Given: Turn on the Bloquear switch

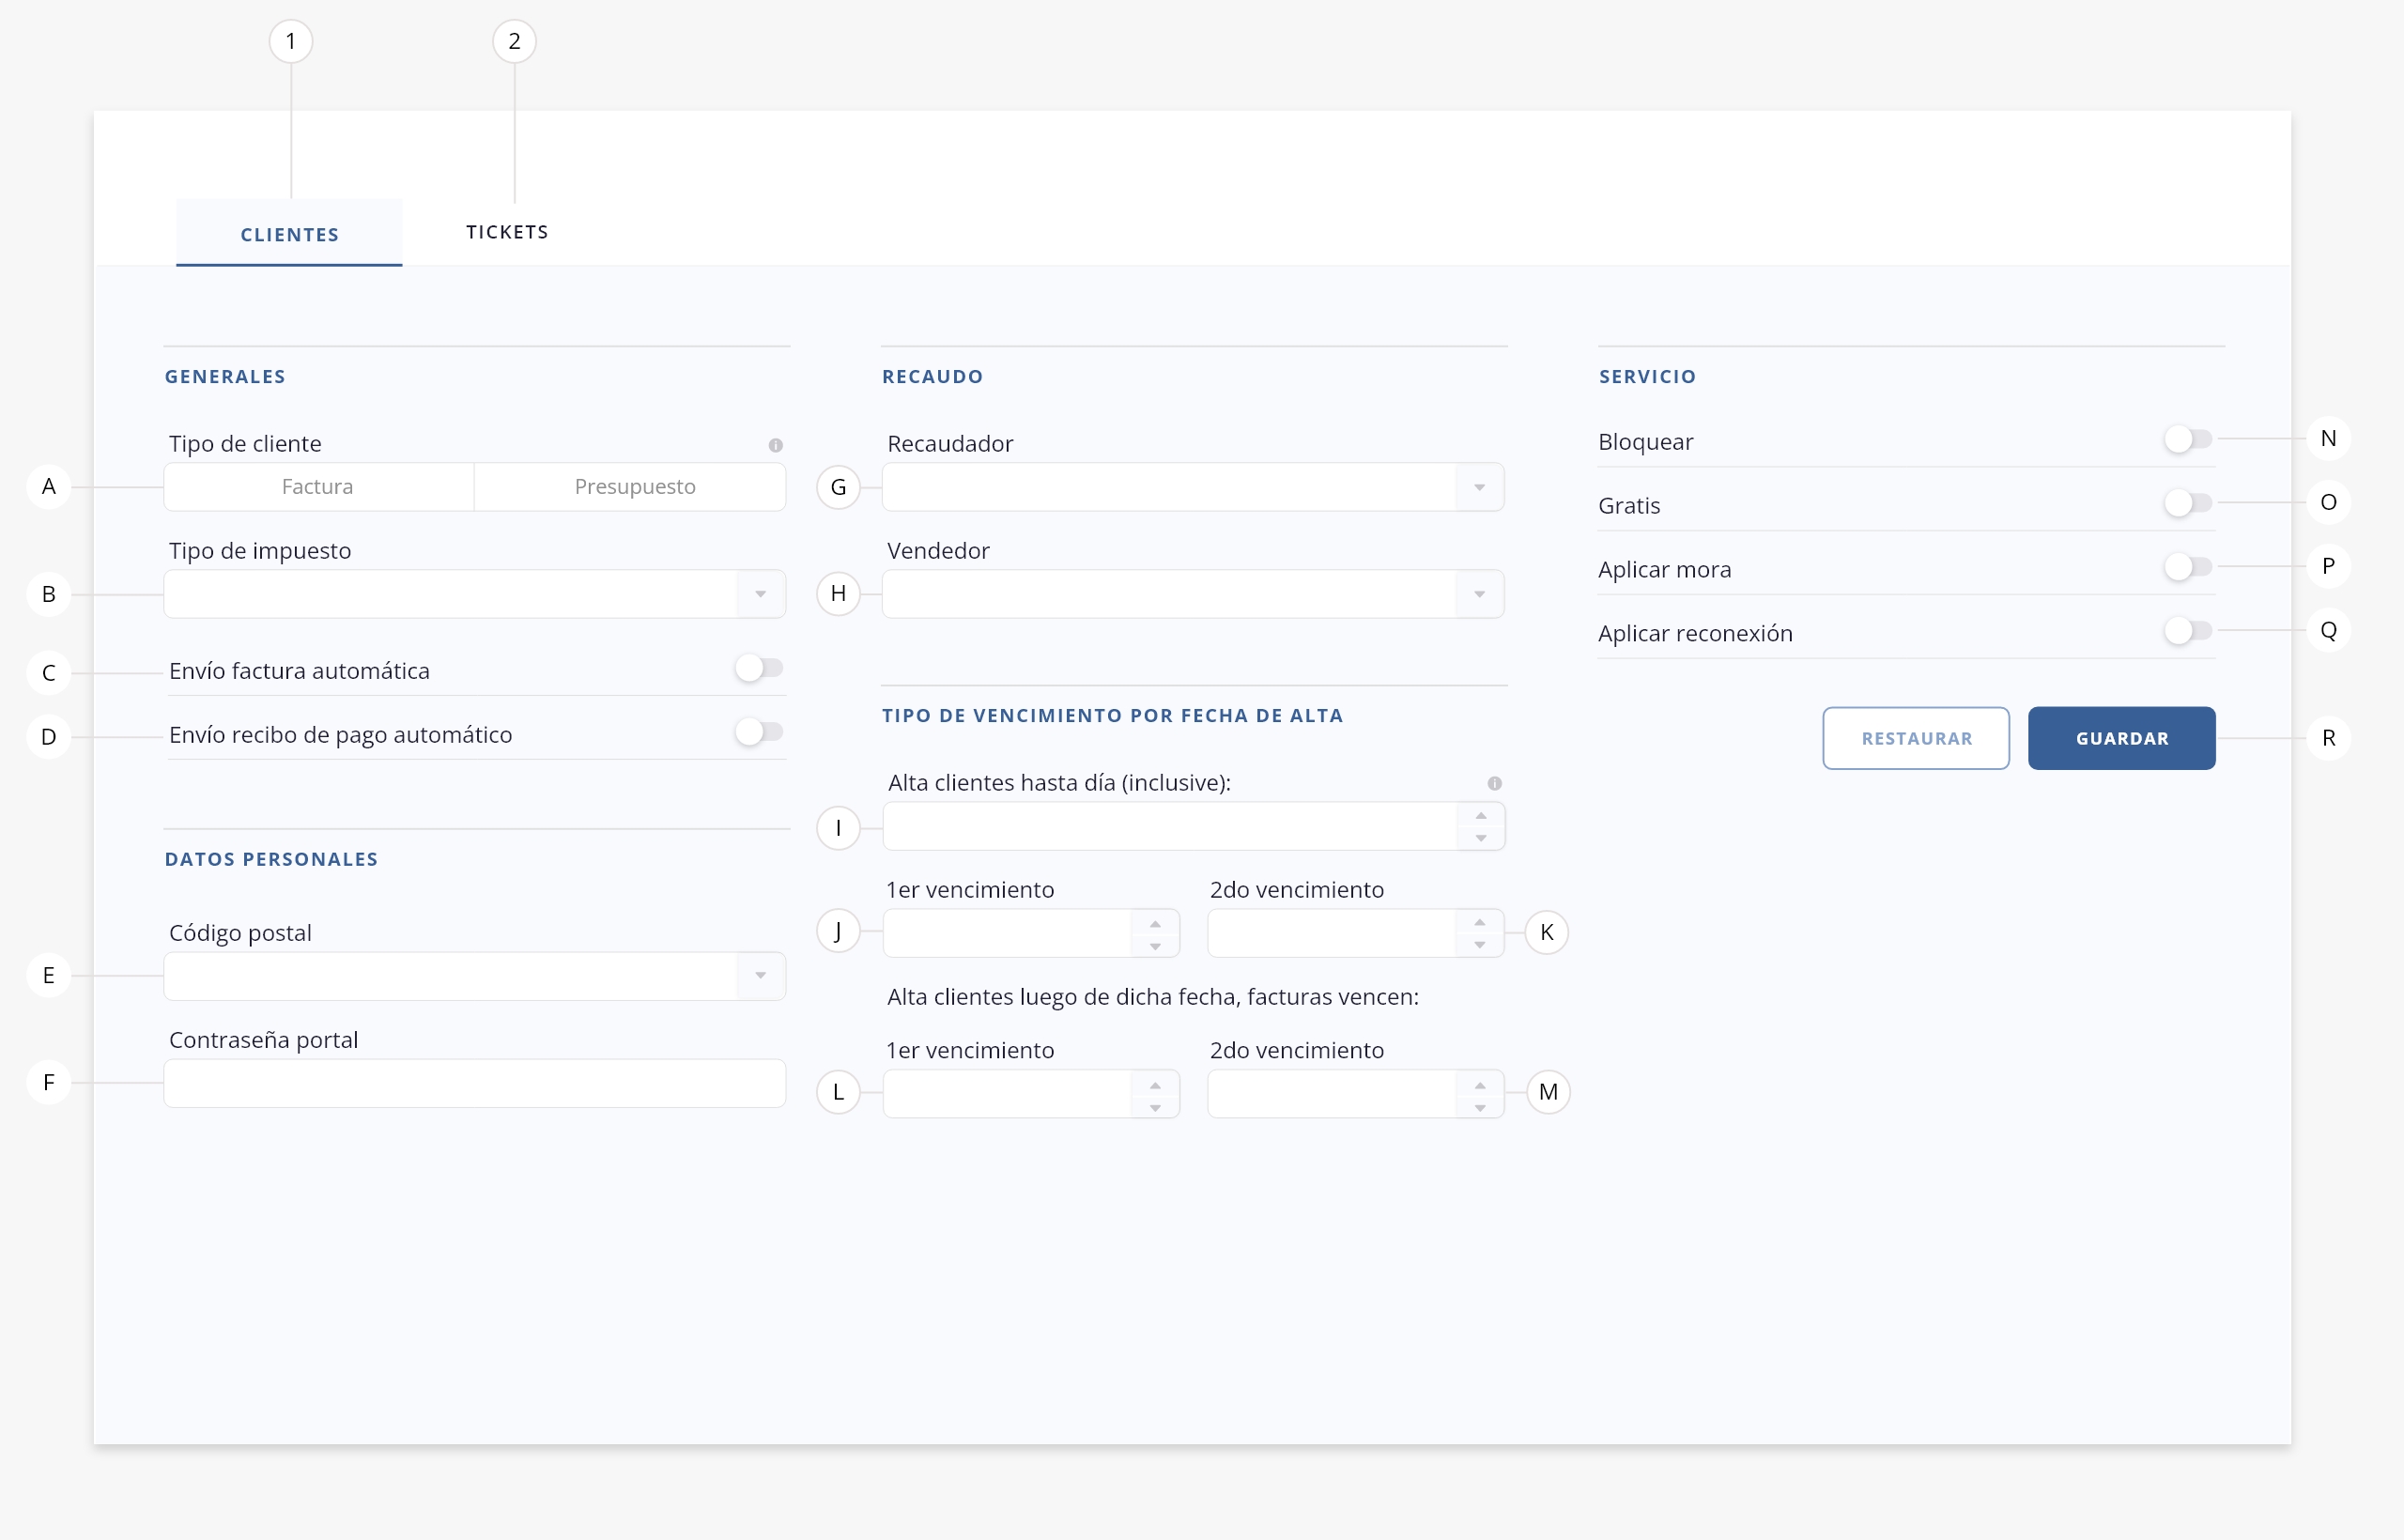Looking at the screenshot, I should (x=2187, y=439).
